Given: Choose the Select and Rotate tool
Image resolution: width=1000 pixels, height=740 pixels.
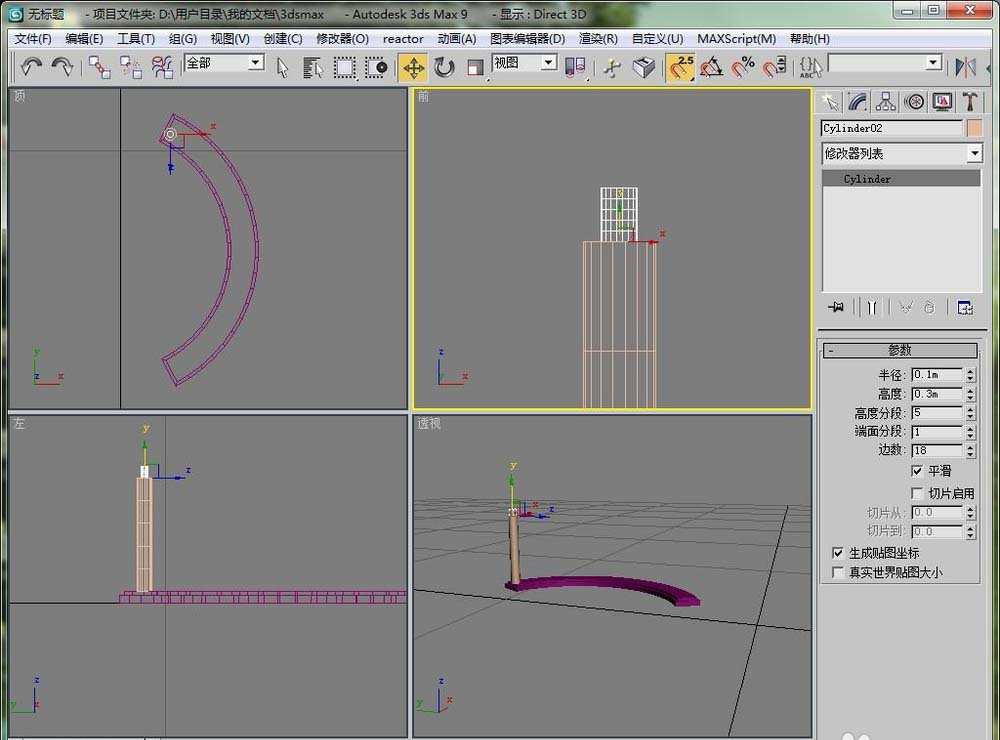Looking at the screenshot, I should point(444,67).
